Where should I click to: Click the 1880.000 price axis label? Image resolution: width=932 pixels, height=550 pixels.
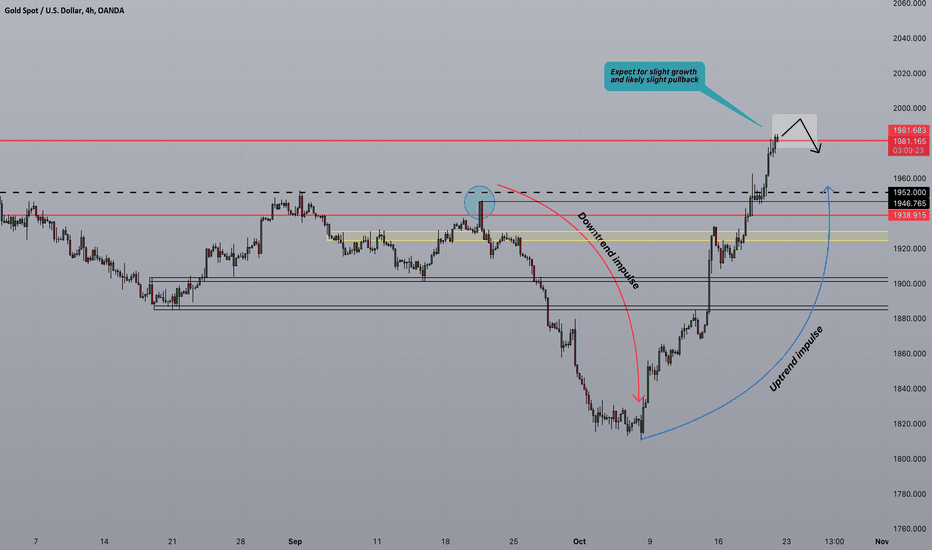909,319
